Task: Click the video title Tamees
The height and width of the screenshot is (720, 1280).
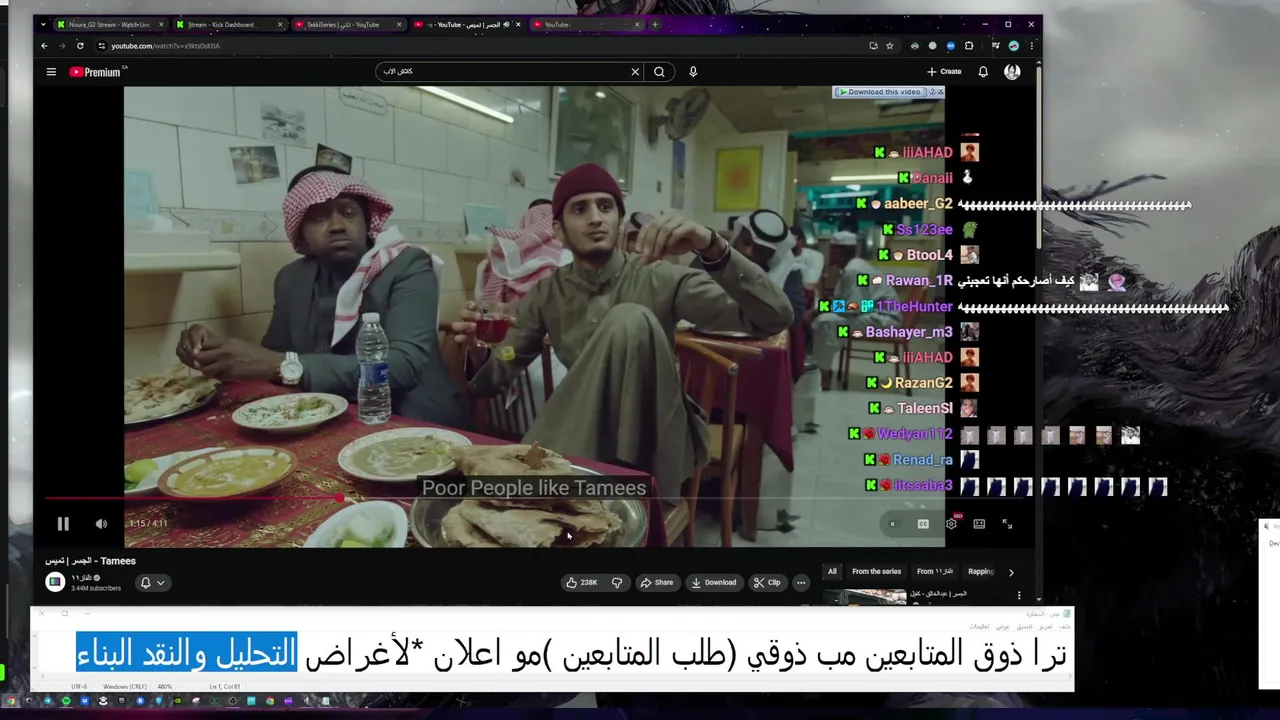Action: 90,561
